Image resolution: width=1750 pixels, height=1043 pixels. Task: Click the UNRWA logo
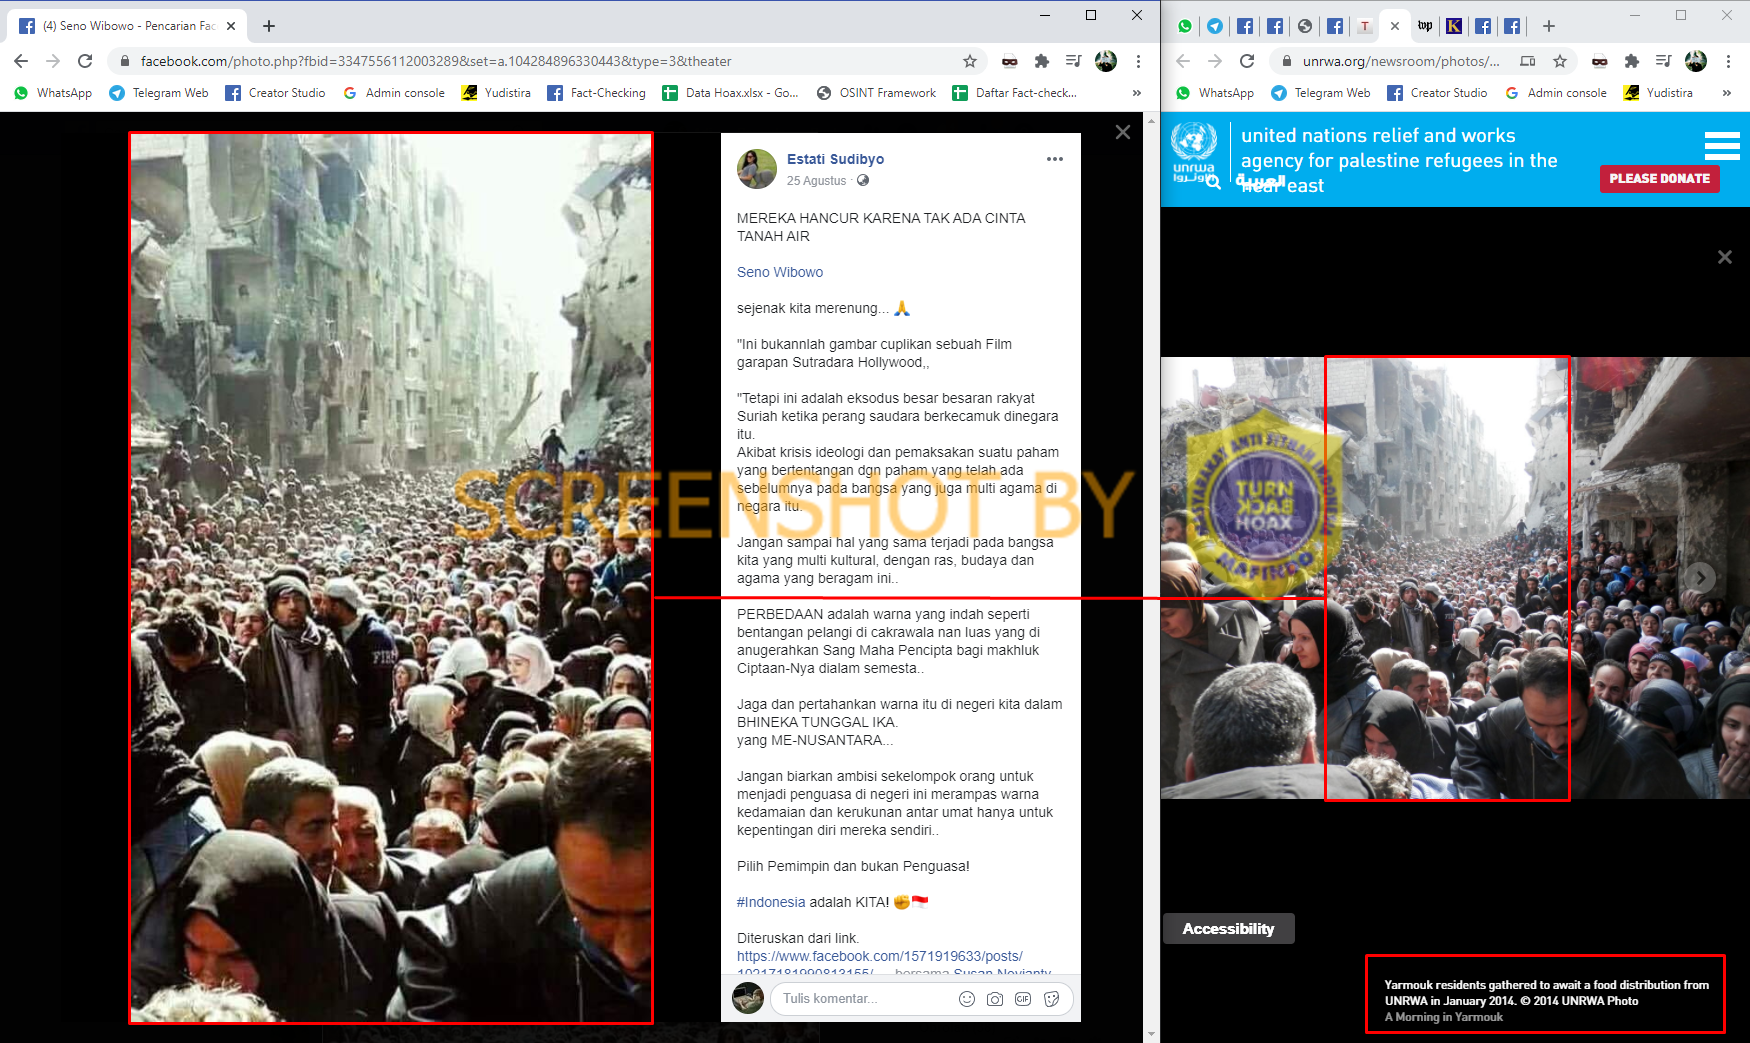(x=1194, y=151)
